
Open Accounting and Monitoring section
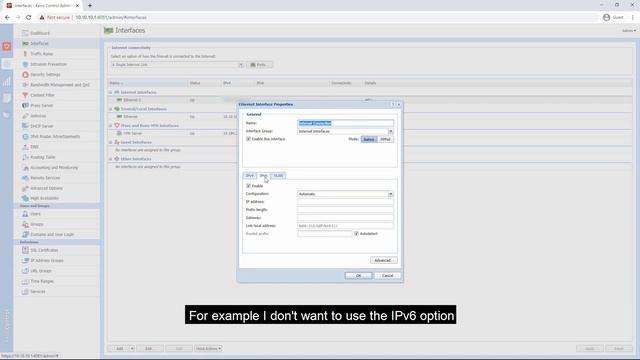(54, 168)
